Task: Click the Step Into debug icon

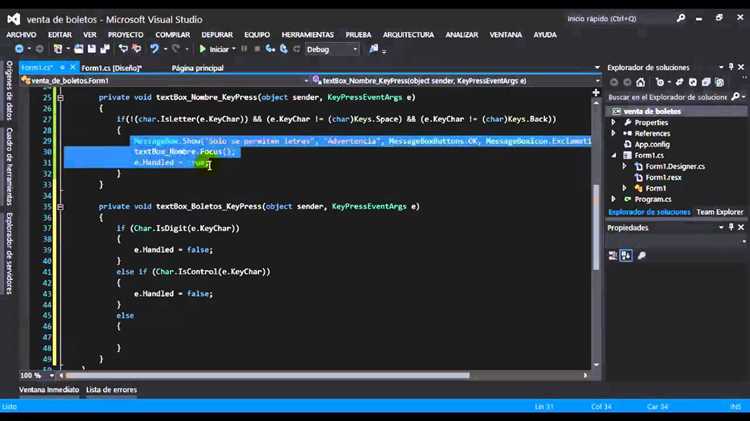Action: [x=270, y=49]
